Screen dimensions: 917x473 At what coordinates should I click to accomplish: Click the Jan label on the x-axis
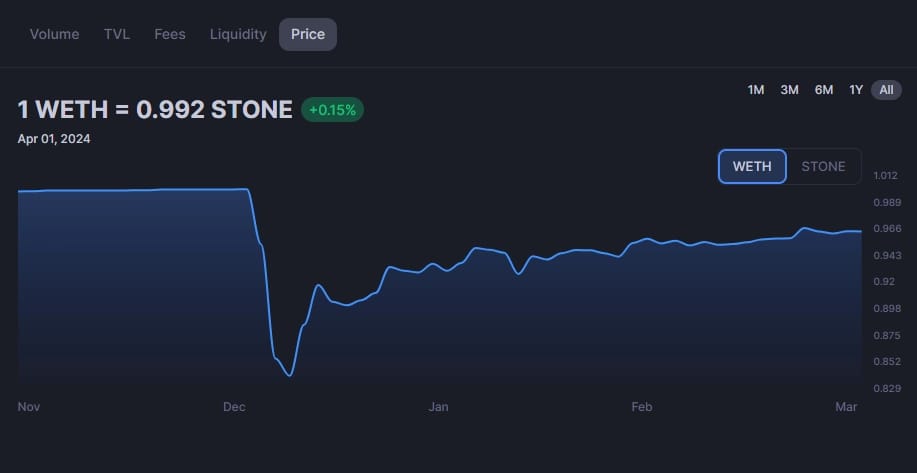click(x=438, y=407)
